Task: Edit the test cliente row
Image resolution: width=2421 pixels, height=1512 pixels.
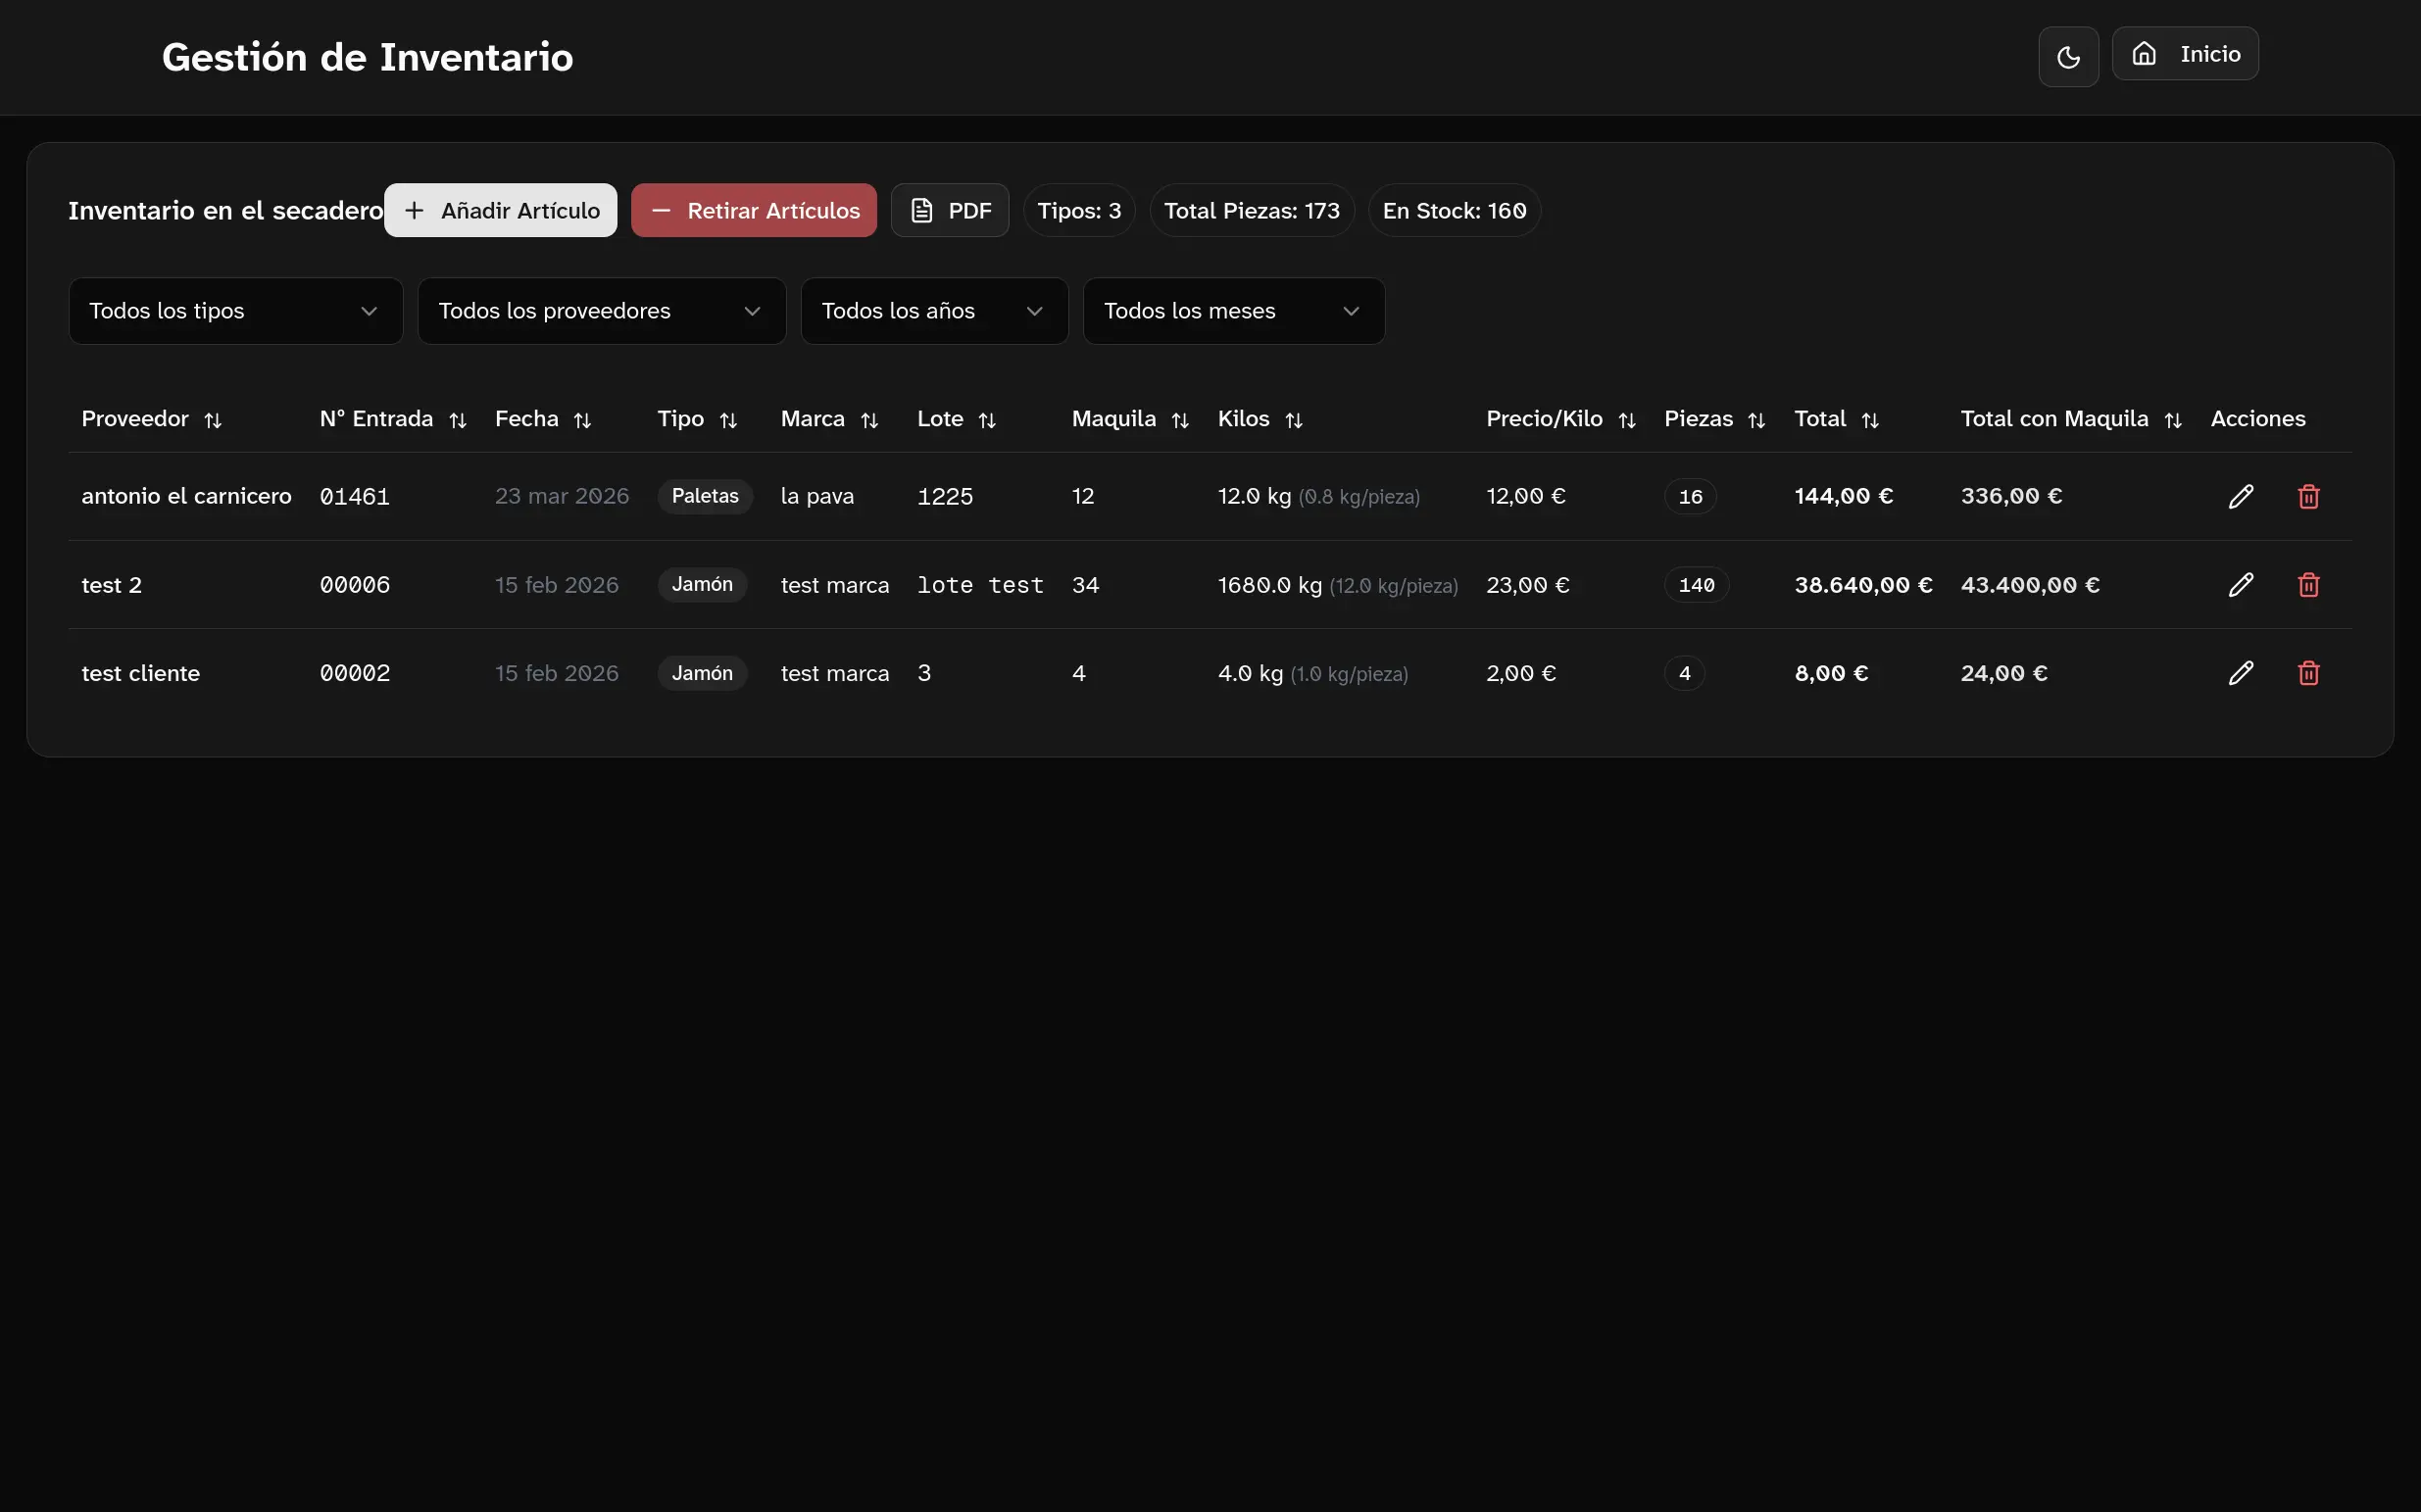Action: point(2240,673)
